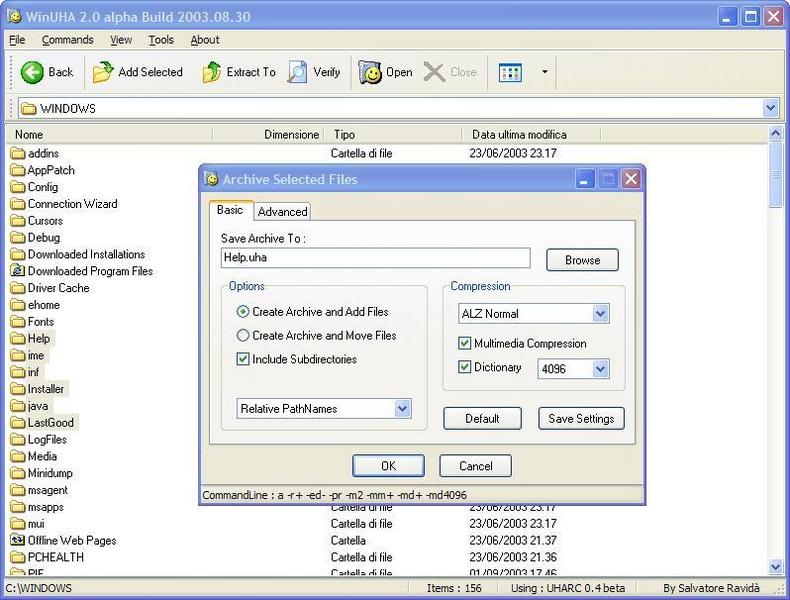Sort by the Dimensione column header
Screen dimensions: 790x600
pos(269,135)
